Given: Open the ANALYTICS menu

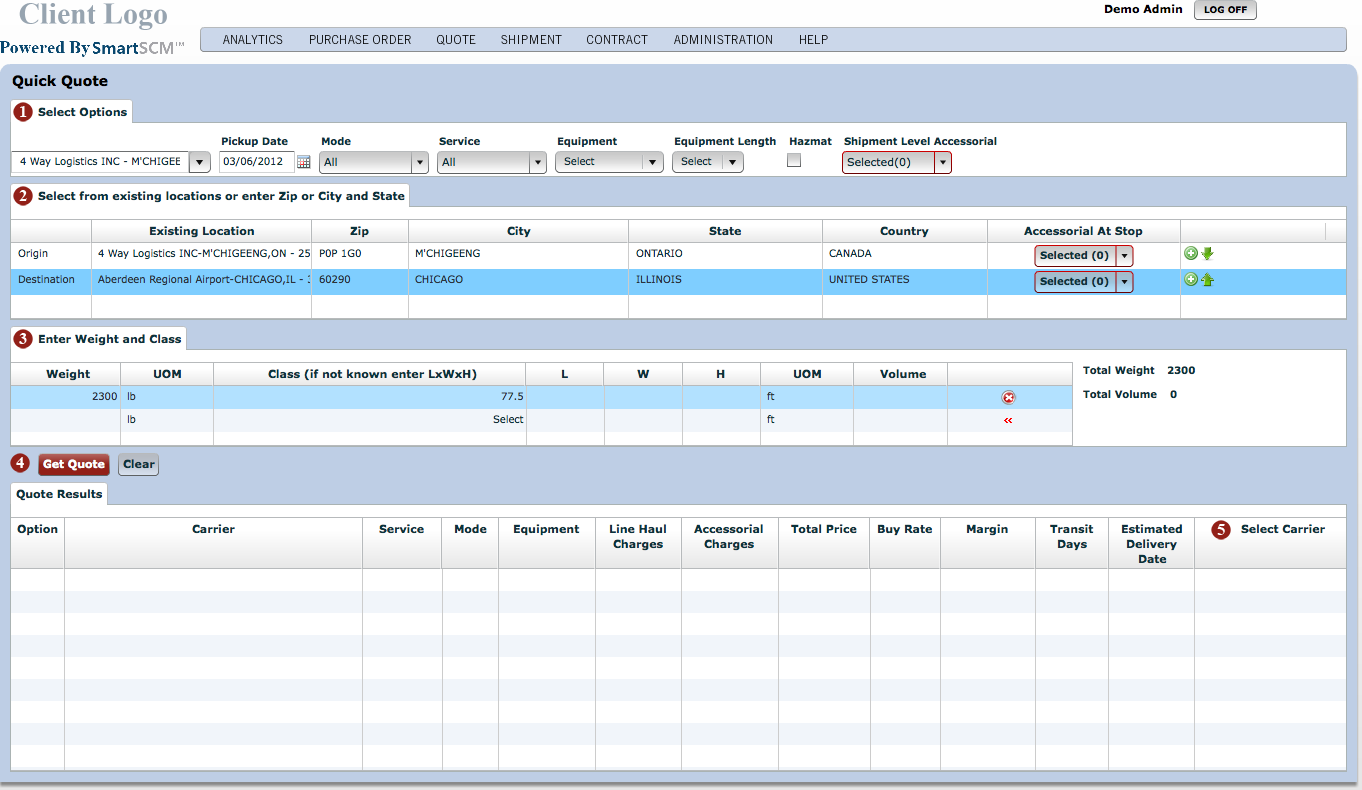Looking at the screenshot, I should point(252,40).
